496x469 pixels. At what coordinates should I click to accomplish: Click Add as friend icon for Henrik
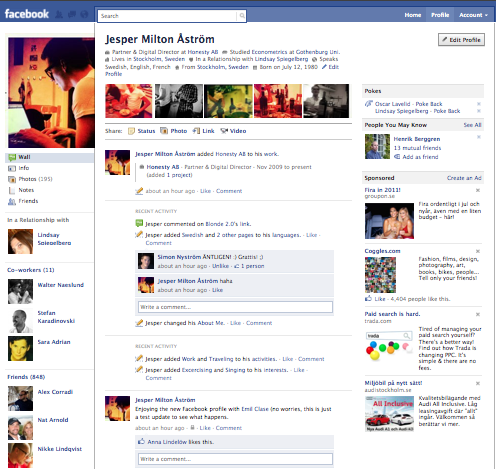click(x=397, y=157)
